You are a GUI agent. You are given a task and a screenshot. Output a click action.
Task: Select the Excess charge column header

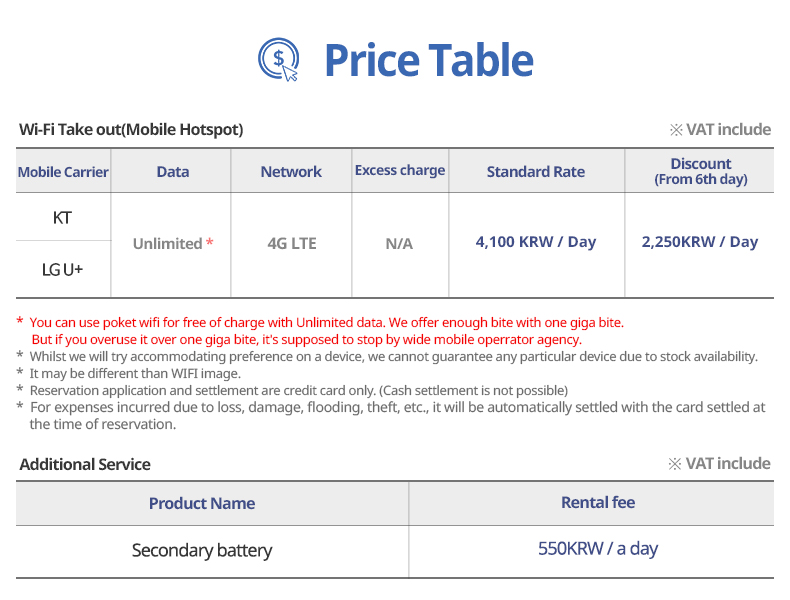(x=400, y=171)
